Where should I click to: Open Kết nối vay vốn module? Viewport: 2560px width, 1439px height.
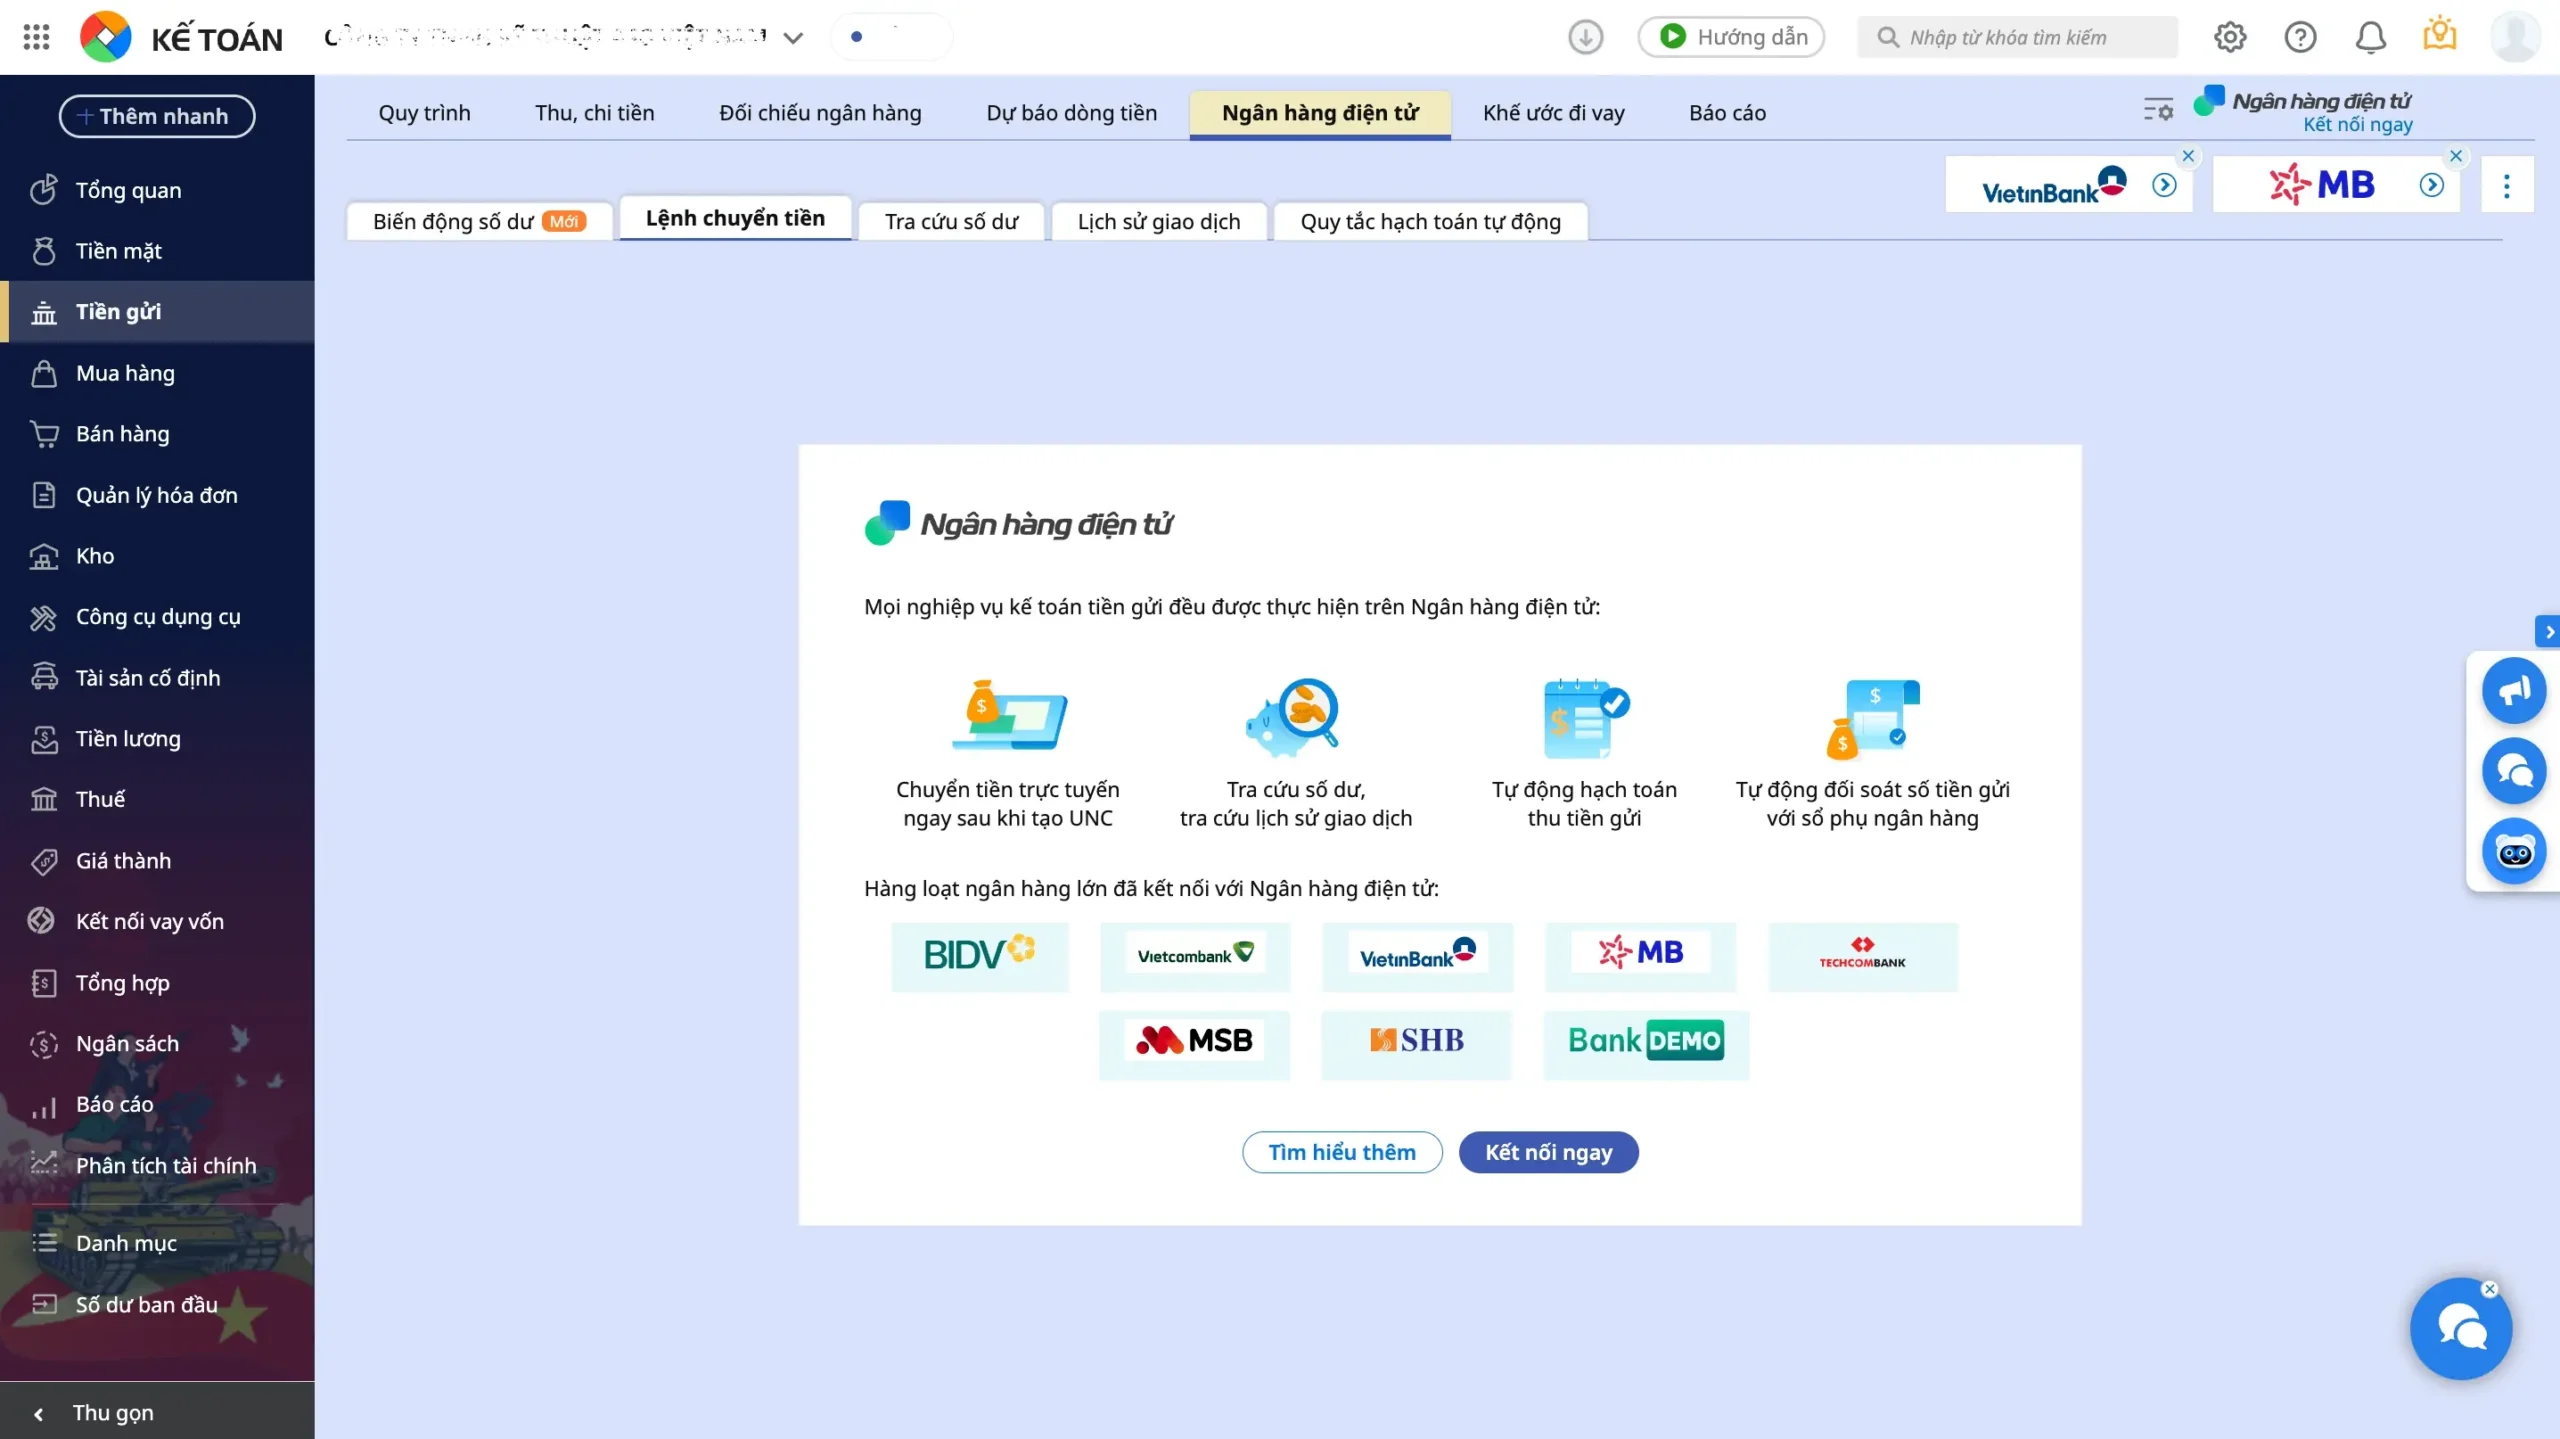tap(157, 921)
